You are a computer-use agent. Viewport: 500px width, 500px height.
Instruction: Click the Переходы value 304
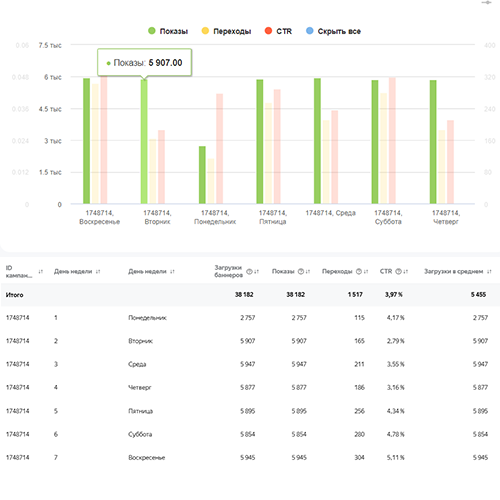point(359,458)
